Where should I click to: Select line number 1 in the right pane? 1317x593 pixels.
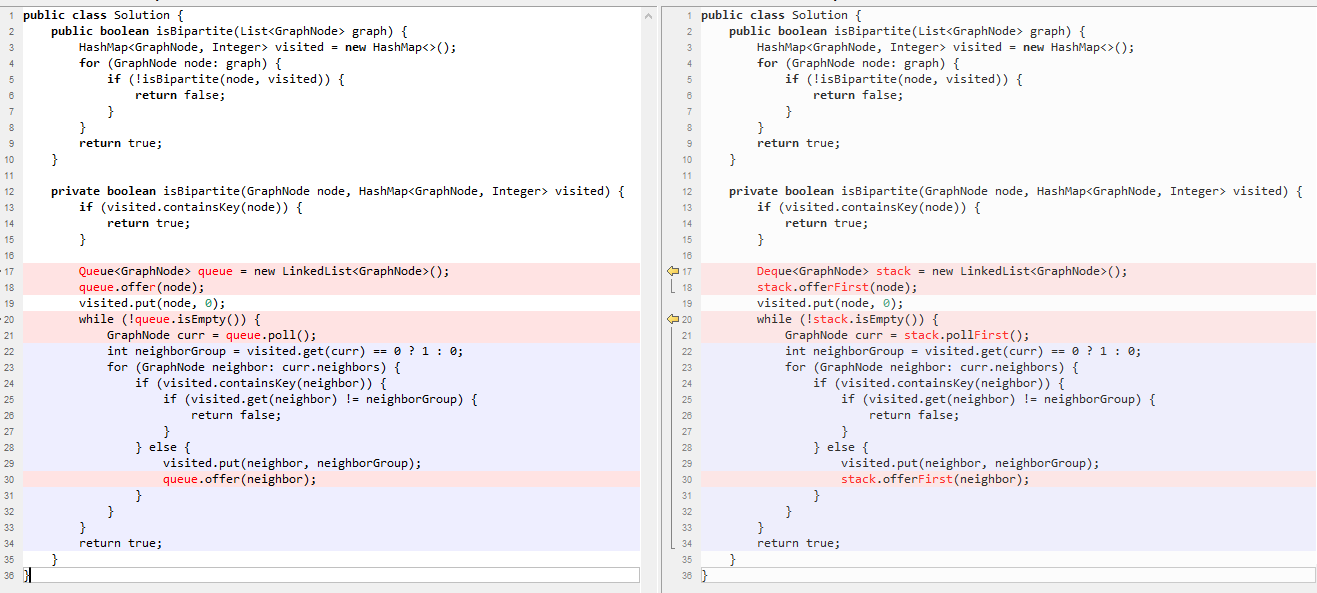689,15
